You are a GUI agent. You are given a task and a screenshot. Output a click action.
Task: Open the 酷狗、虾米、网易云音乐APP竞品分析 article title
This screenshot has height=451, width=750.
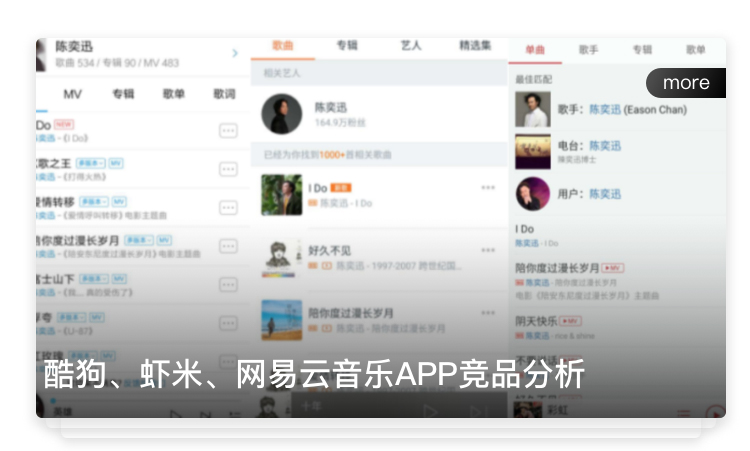(314, 374)
